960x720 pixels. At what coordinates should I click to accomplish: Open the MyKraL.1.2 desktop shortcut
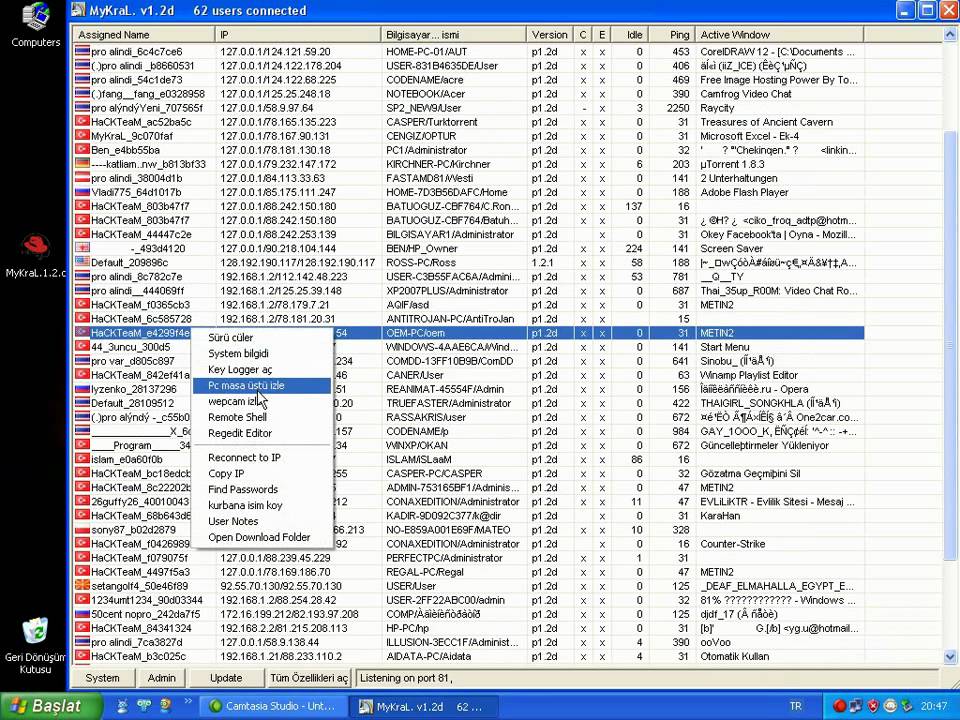(x=36, y=256)
